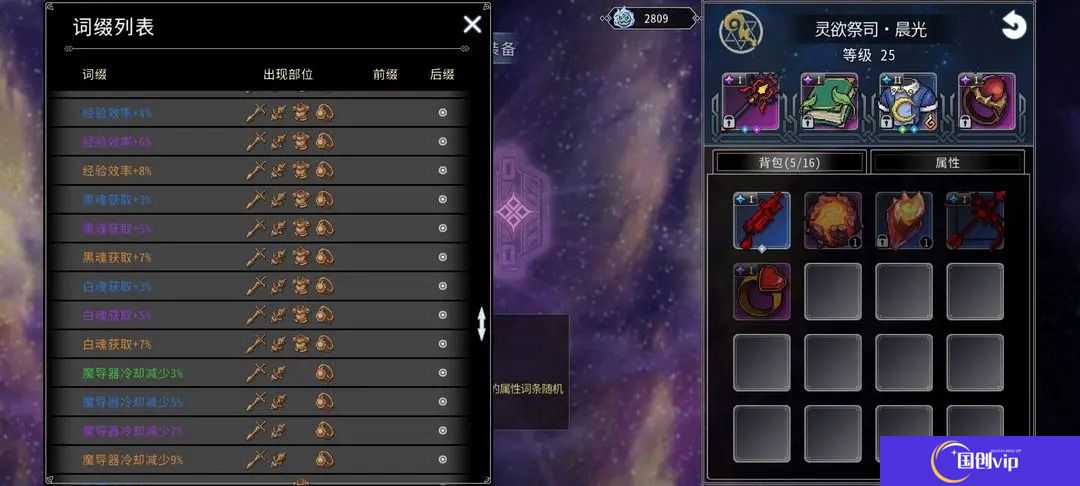Click the red gun item in backpack

point(762,220)
